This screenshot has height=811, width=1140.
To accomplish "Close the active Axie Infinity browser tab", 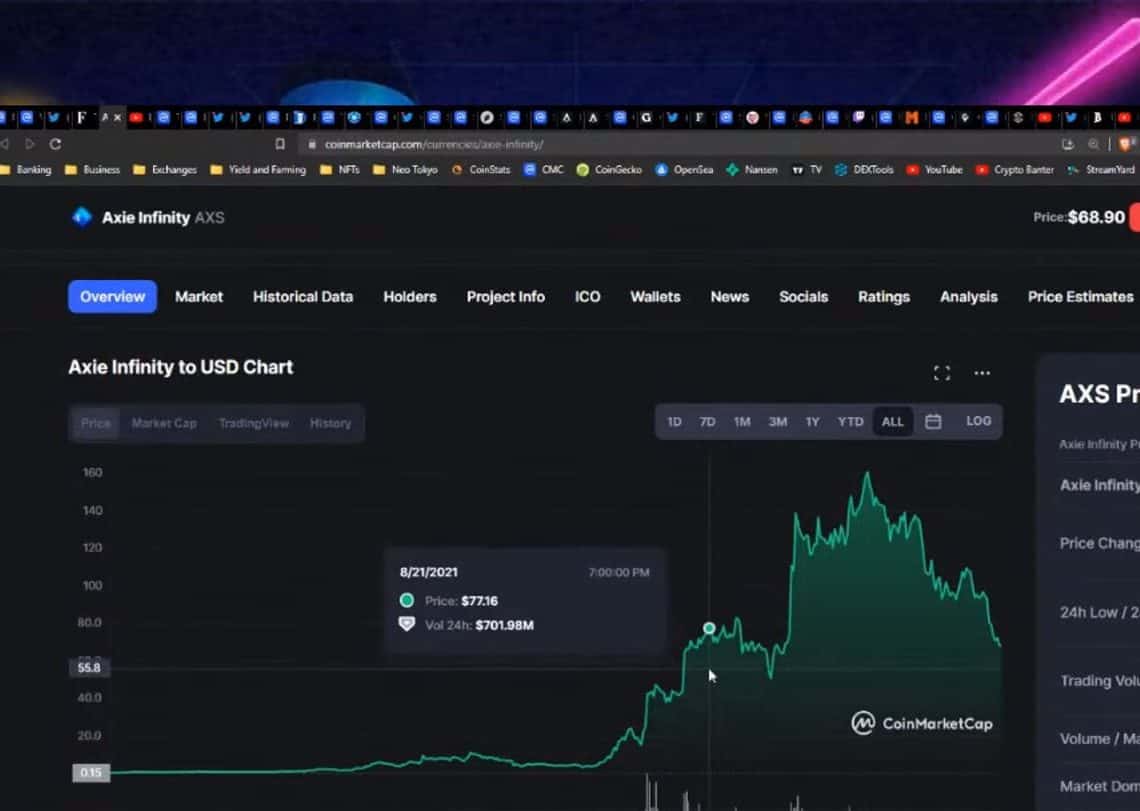I will coord(118,117).
